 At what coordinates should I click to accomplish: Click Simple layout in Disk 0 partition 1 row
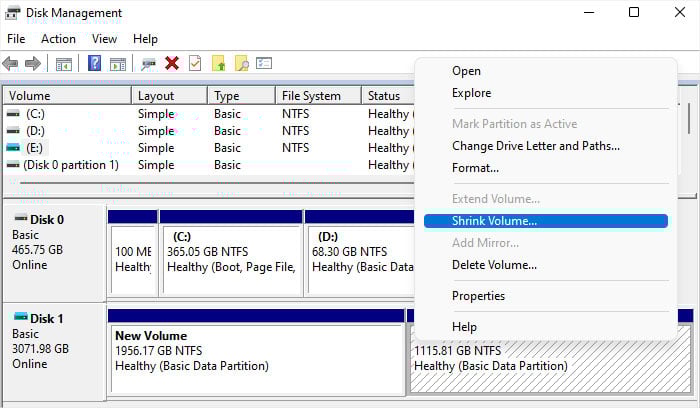[156, 165]
